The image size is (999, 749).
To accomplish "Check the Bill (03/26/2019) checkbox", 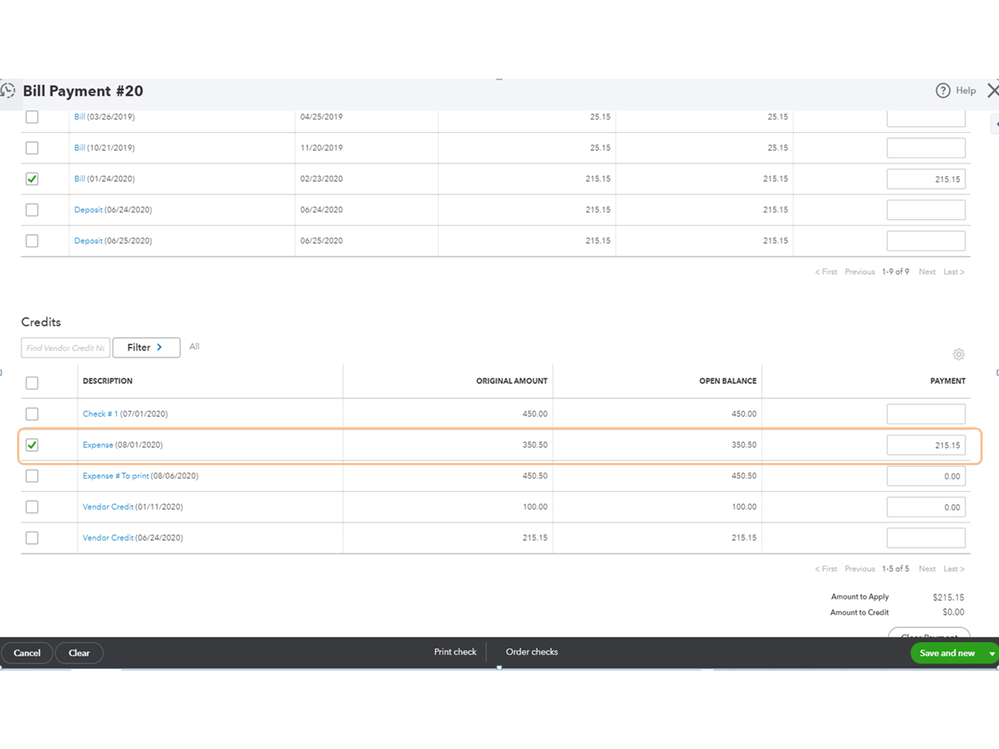I will [32, 117].
